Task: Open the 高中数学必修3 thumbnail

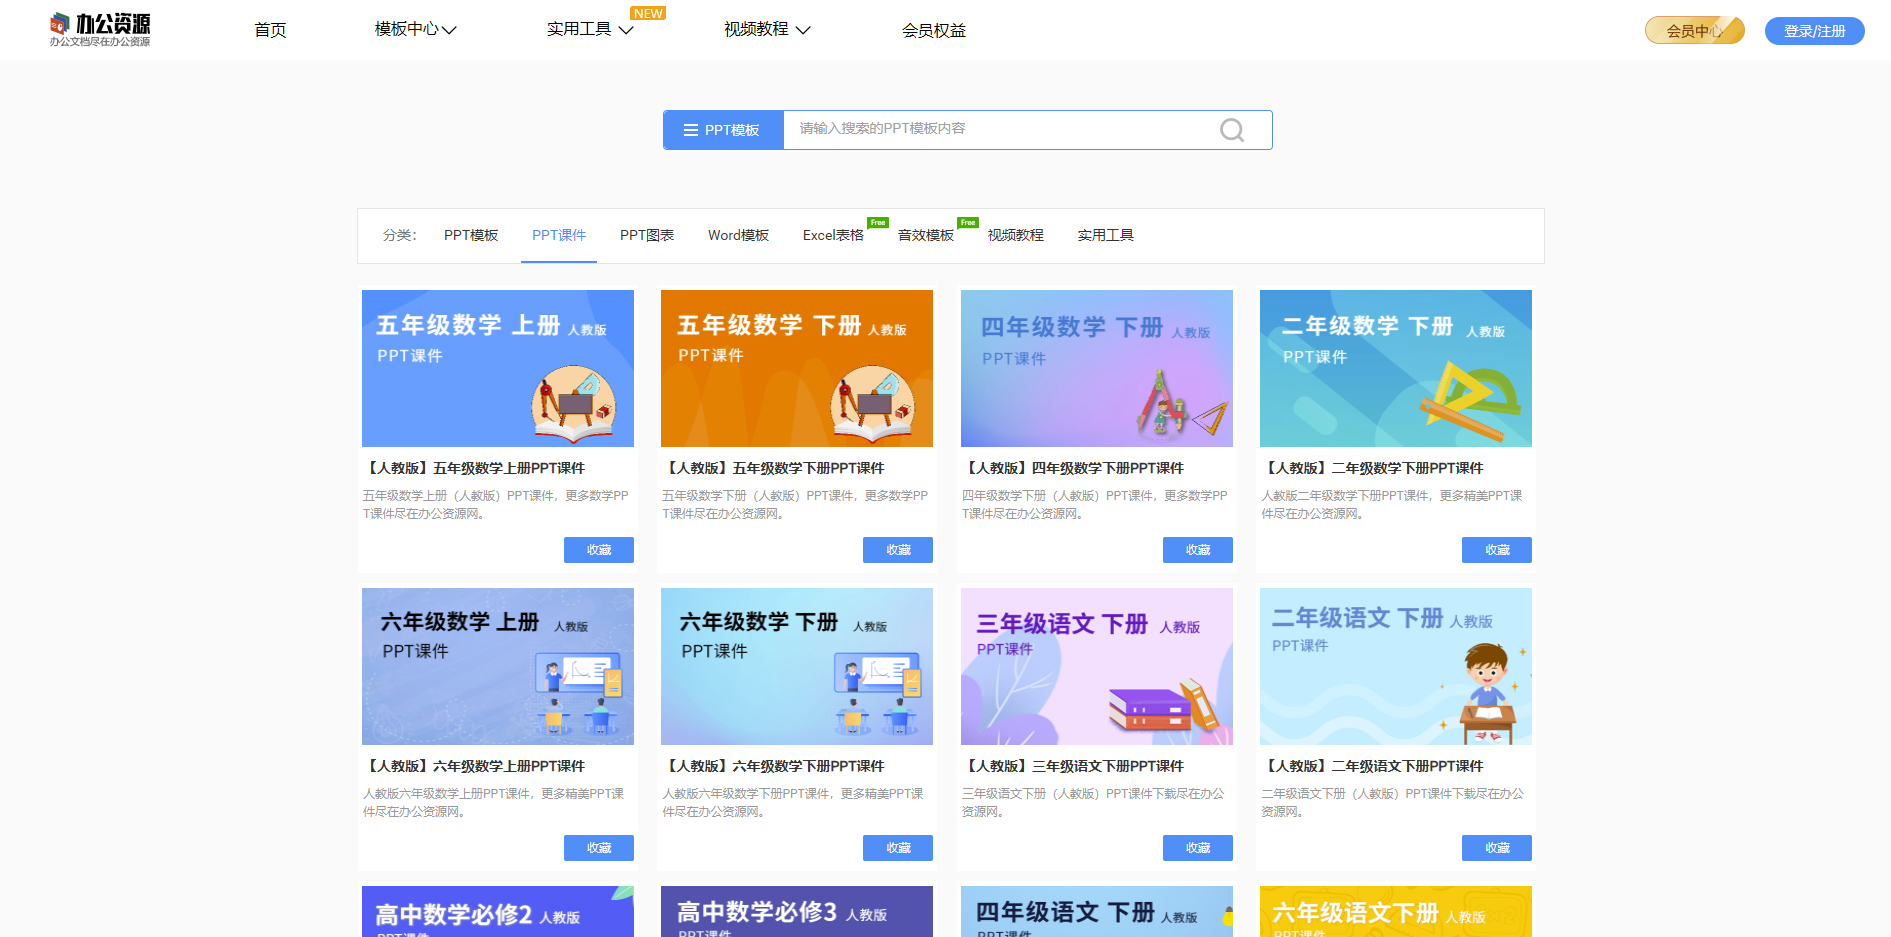Action: (x=797, y=911)
